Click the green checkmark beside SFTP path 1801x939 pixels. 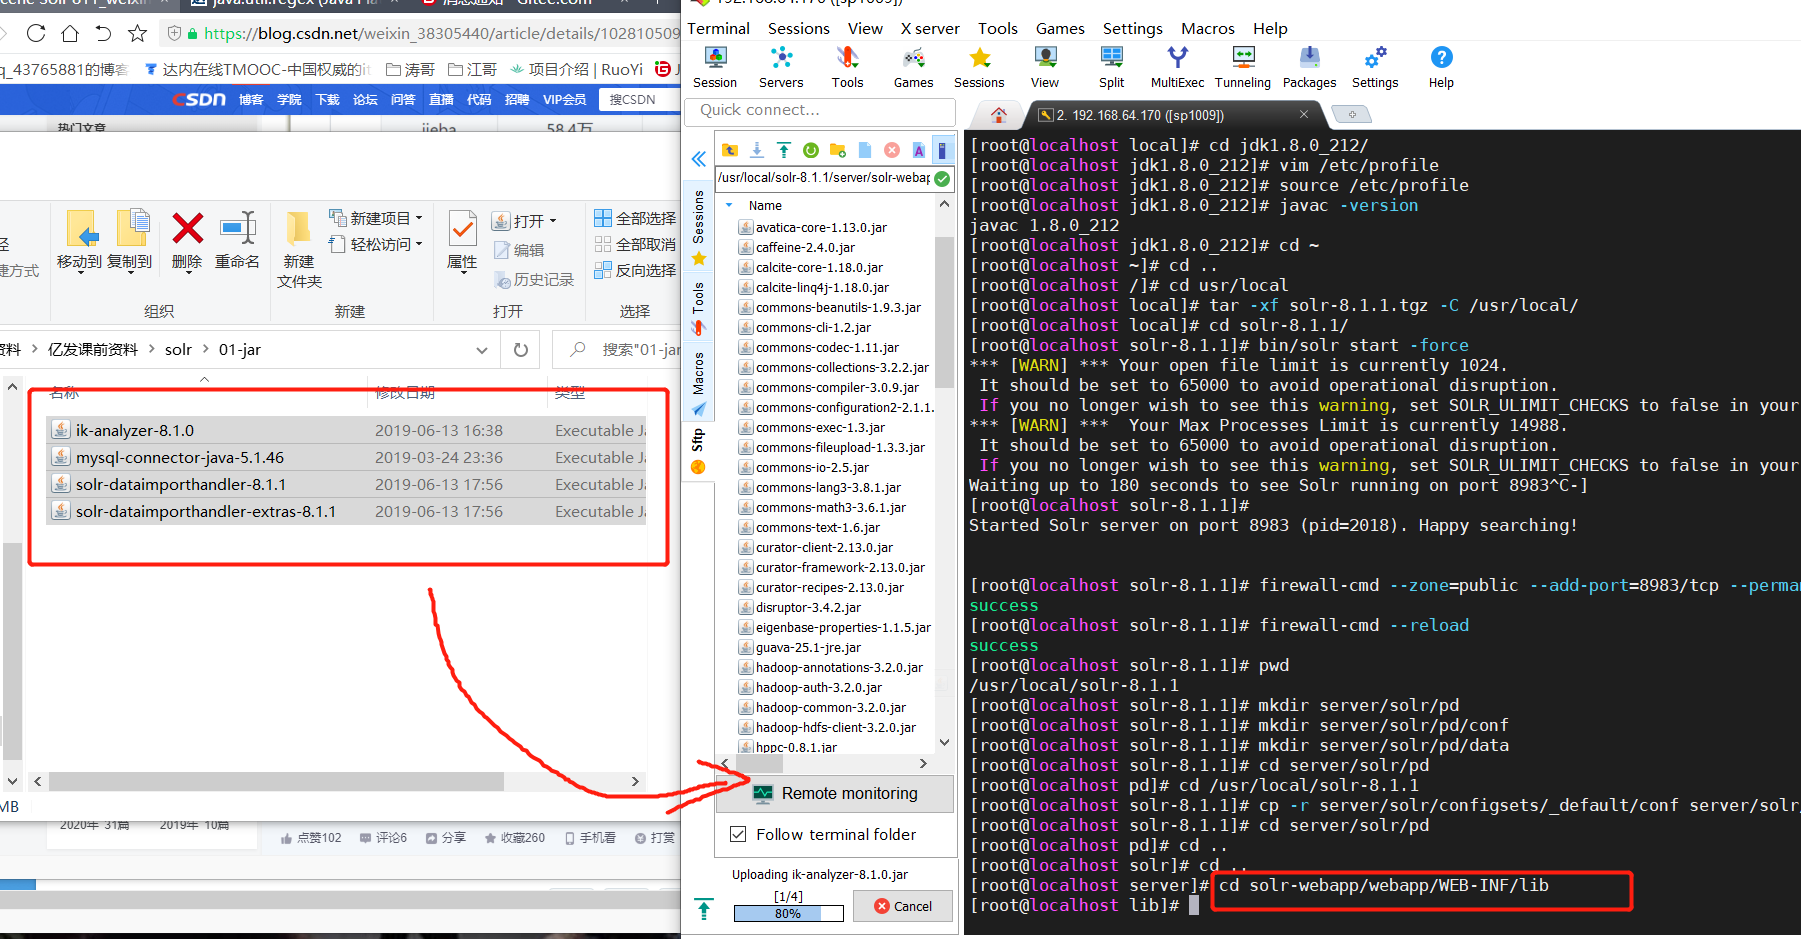coord(942,179)
